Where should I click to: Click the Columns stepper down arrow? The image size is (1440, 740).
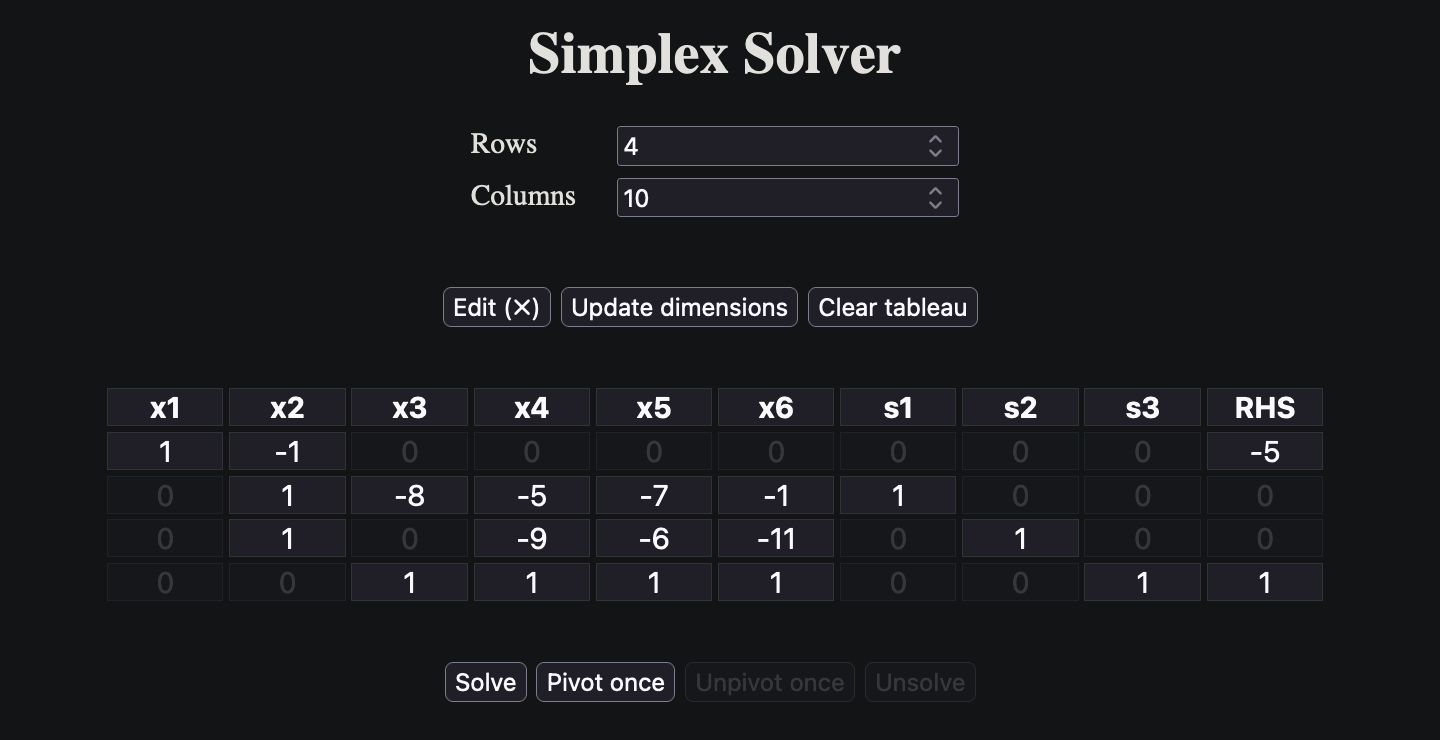tap(935, 204)
